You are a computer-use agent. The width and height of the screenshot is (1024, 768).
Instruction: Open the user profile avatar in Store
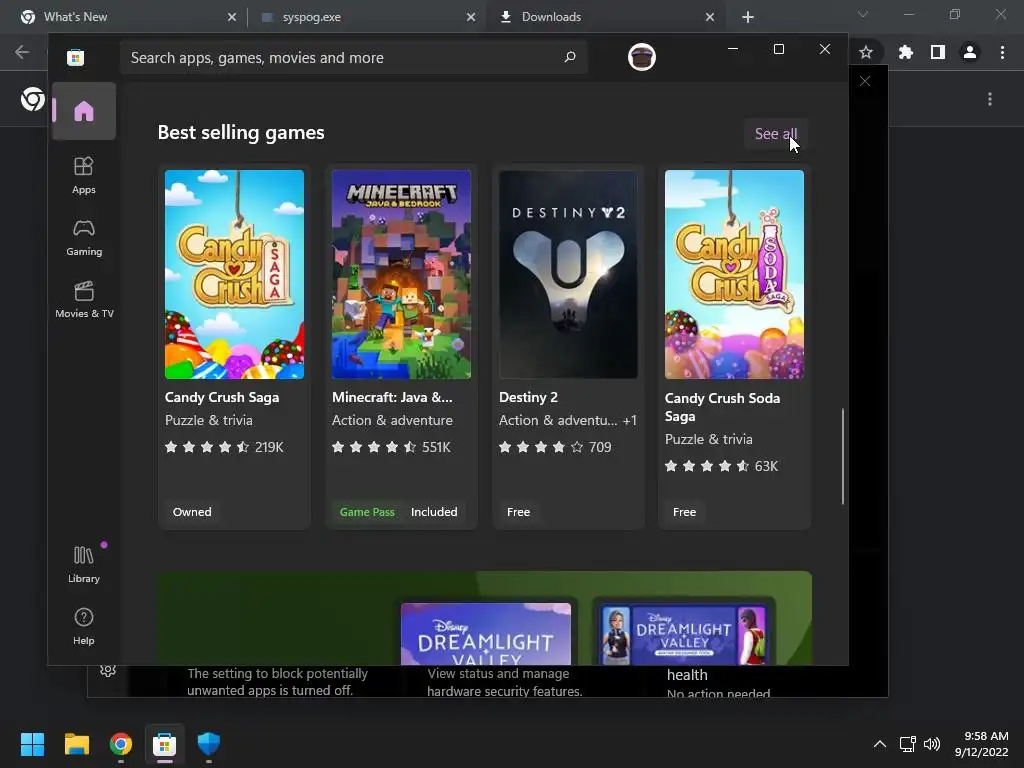click(x=641, y=57)
